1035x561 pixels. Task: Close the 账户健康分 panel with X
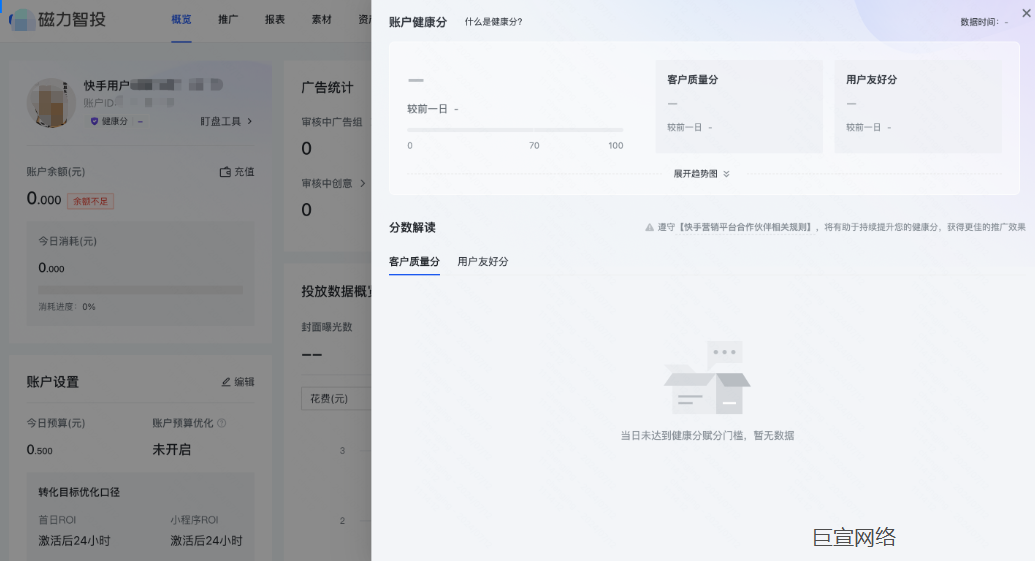(x=1026, y=13)
